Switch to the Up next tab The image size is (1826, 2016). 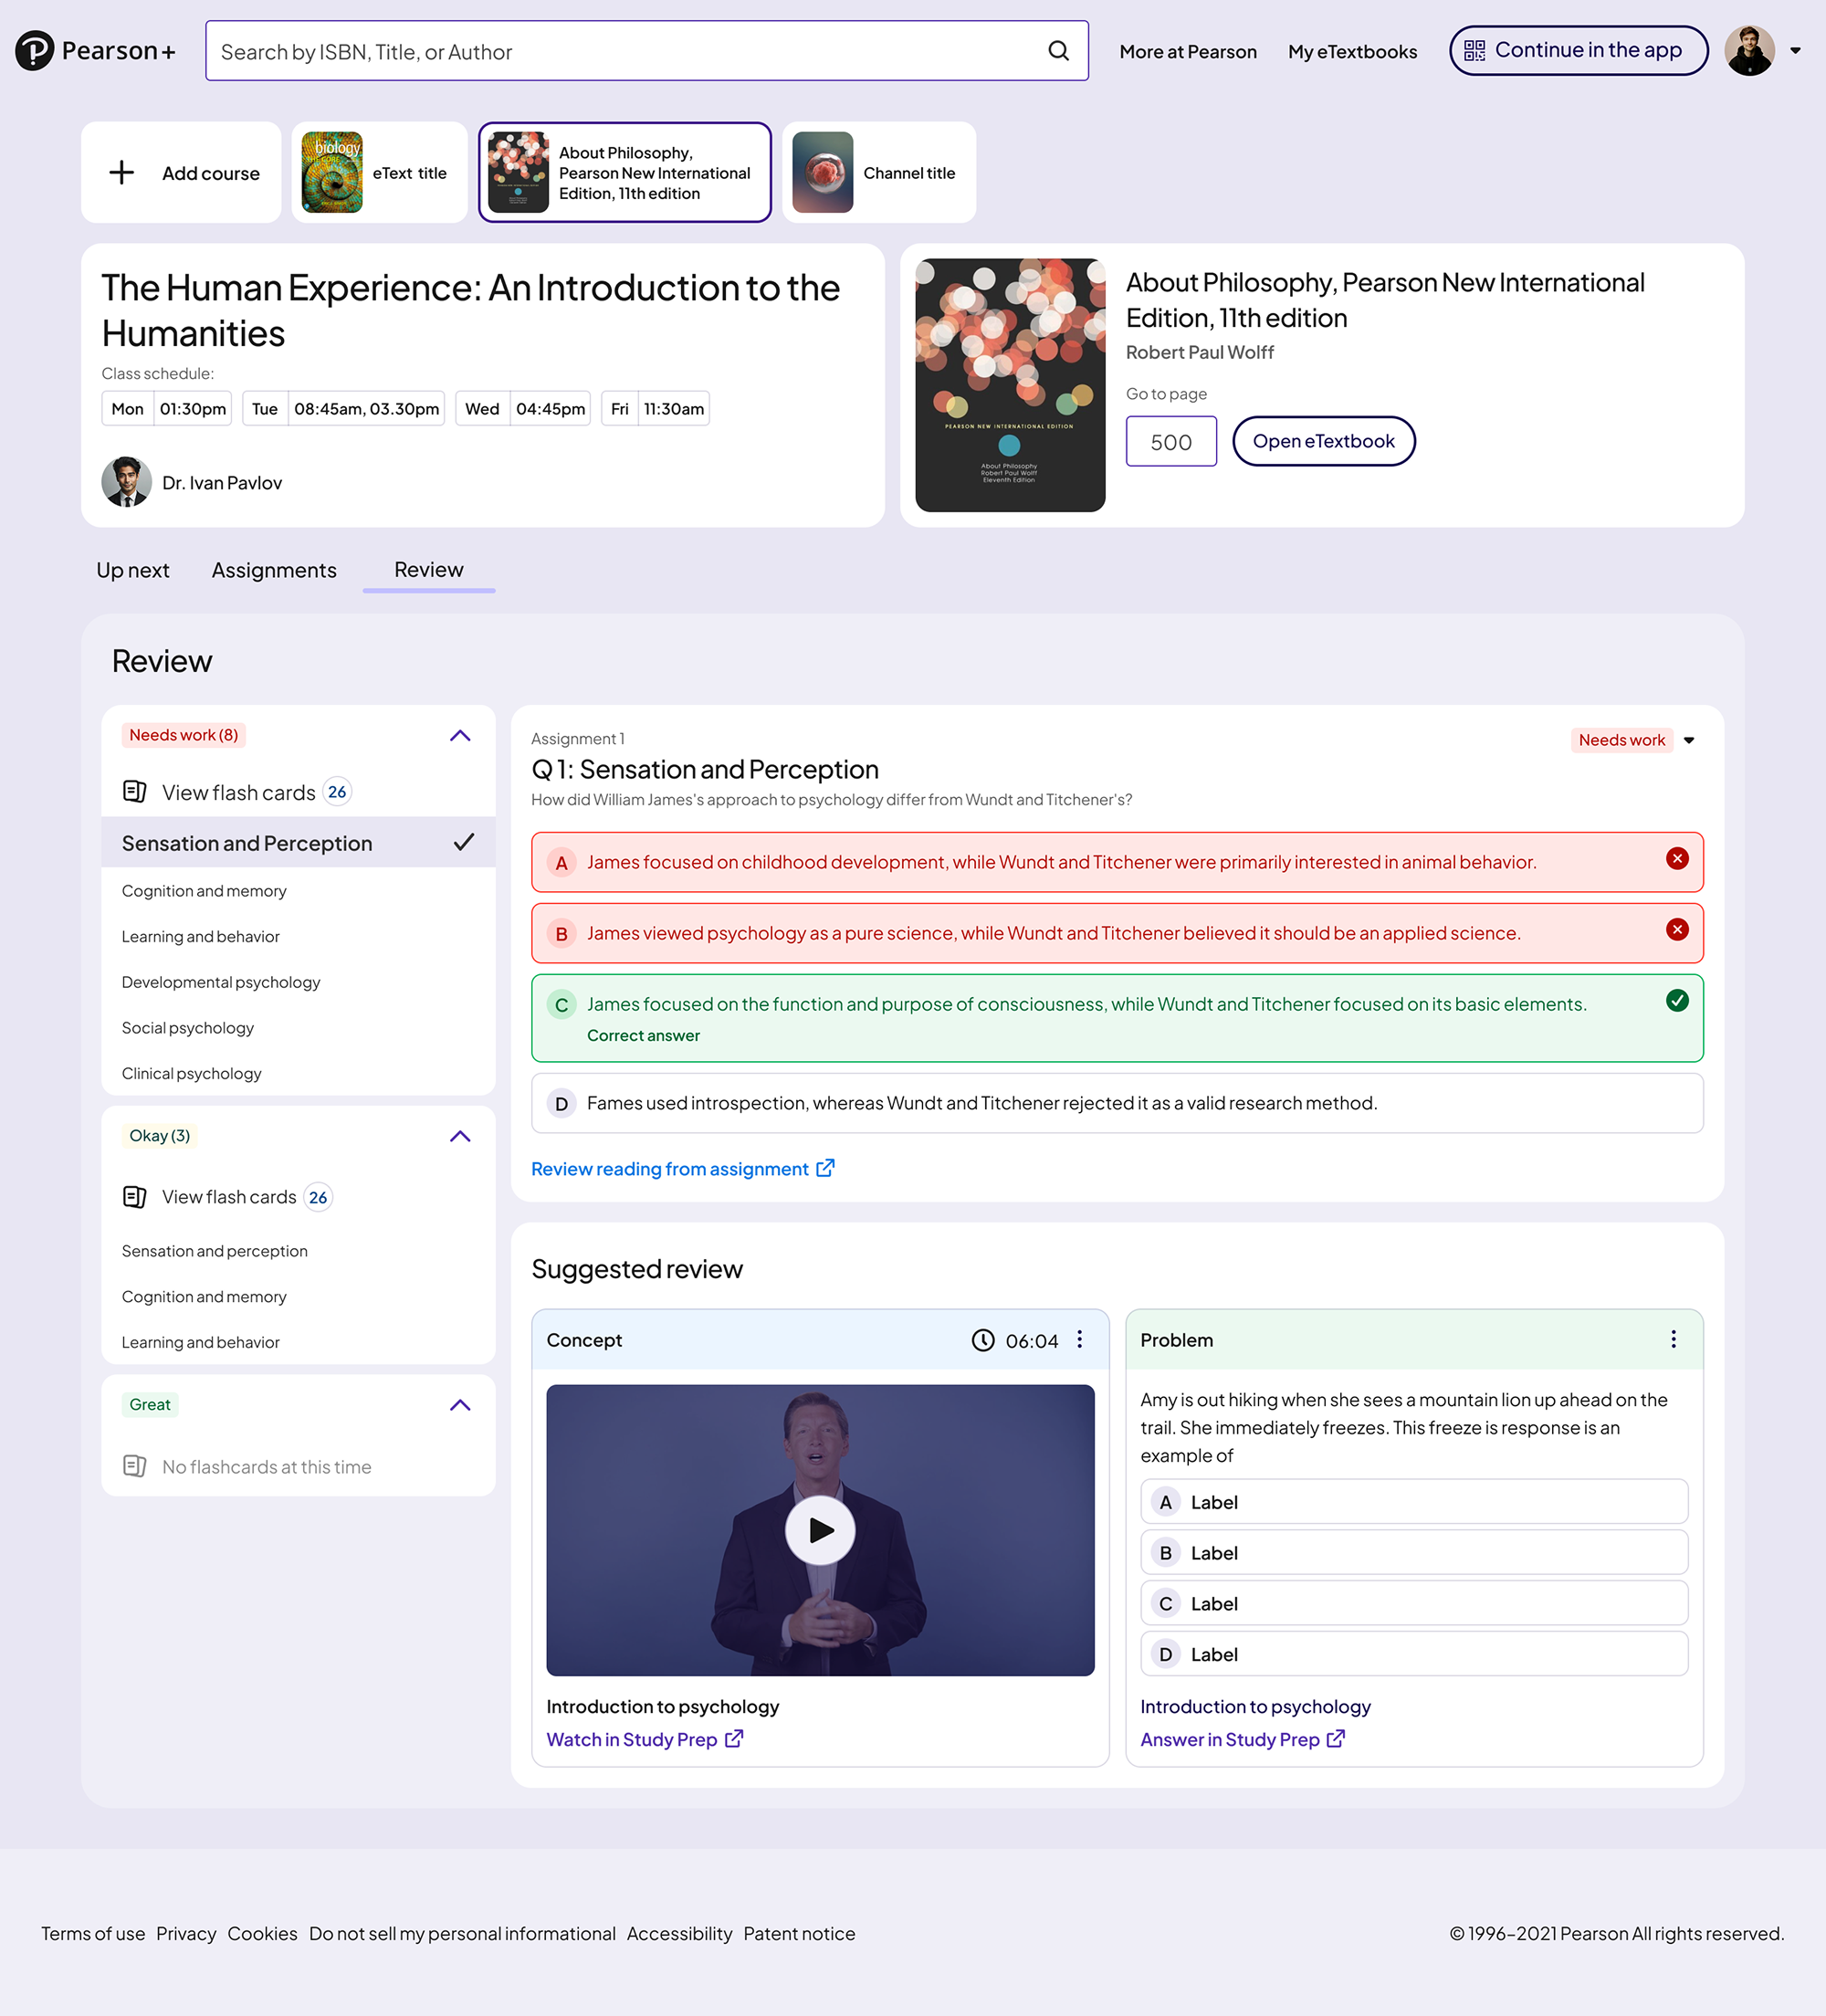point(133,570)
